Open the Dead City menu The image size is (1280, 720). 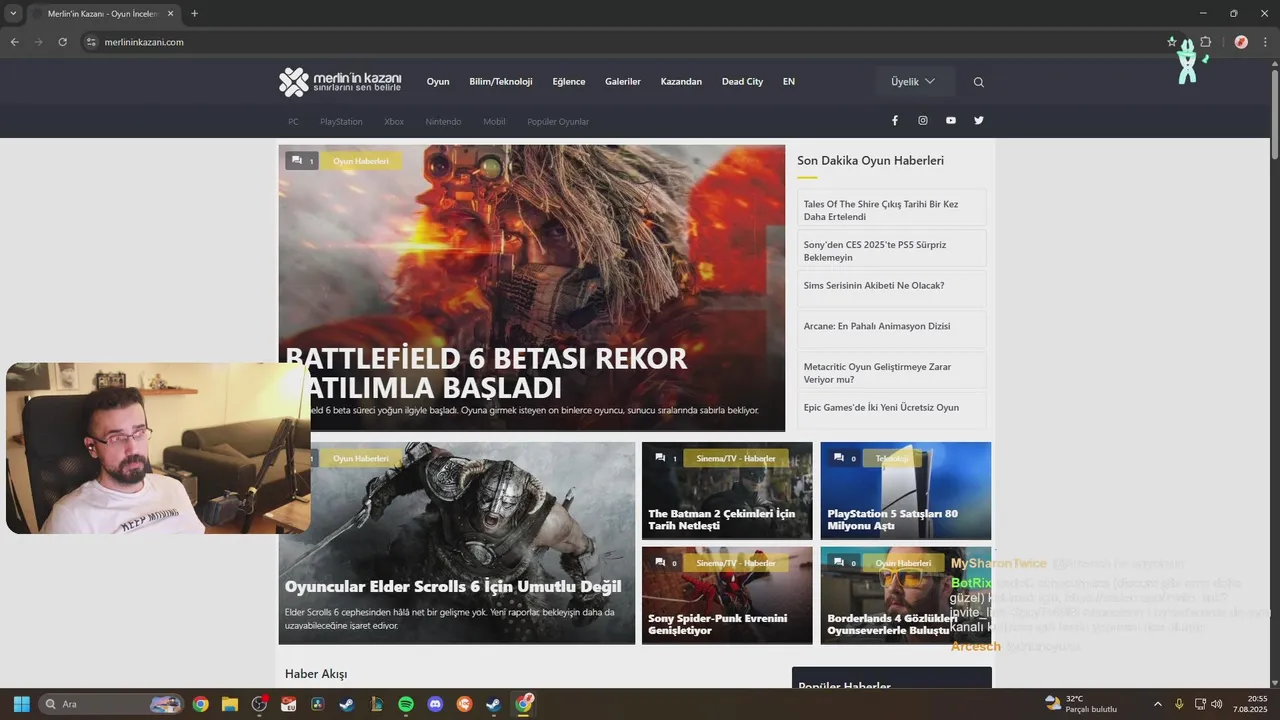[742, 82]
